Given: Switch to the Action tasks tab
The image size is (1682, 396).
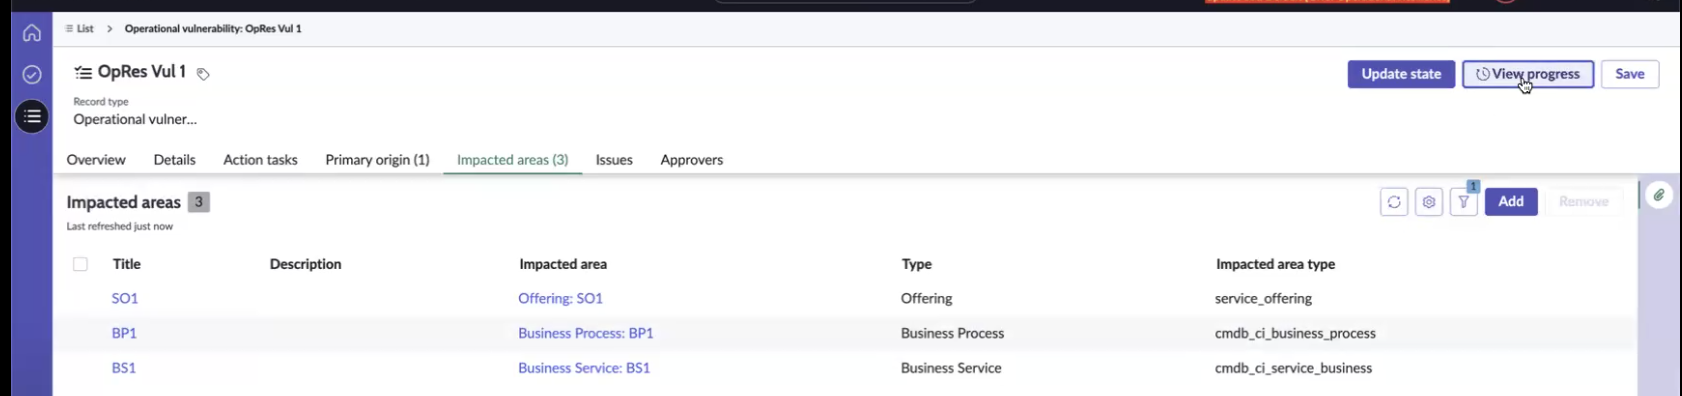Looking at the screenshot, I should pyautogui.click(x=260, y=160).
